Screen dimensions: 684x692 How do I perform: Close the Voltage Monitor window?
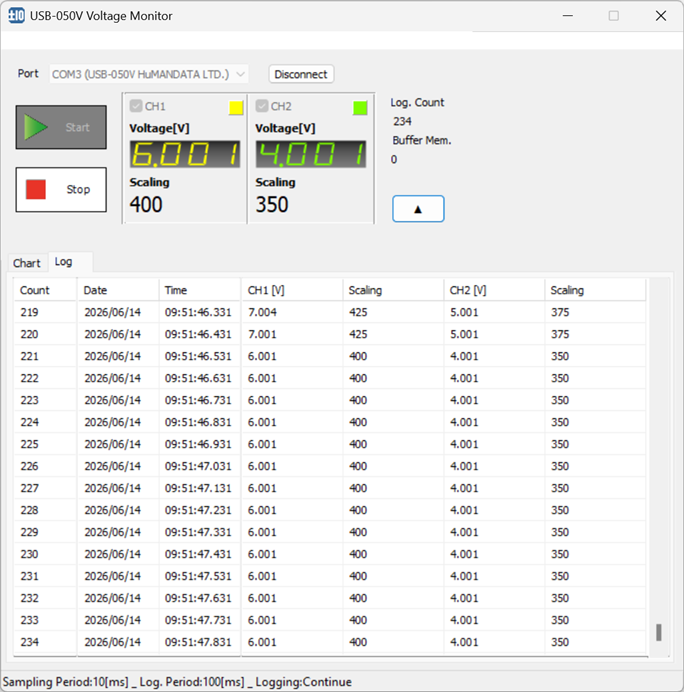(661, 16)
